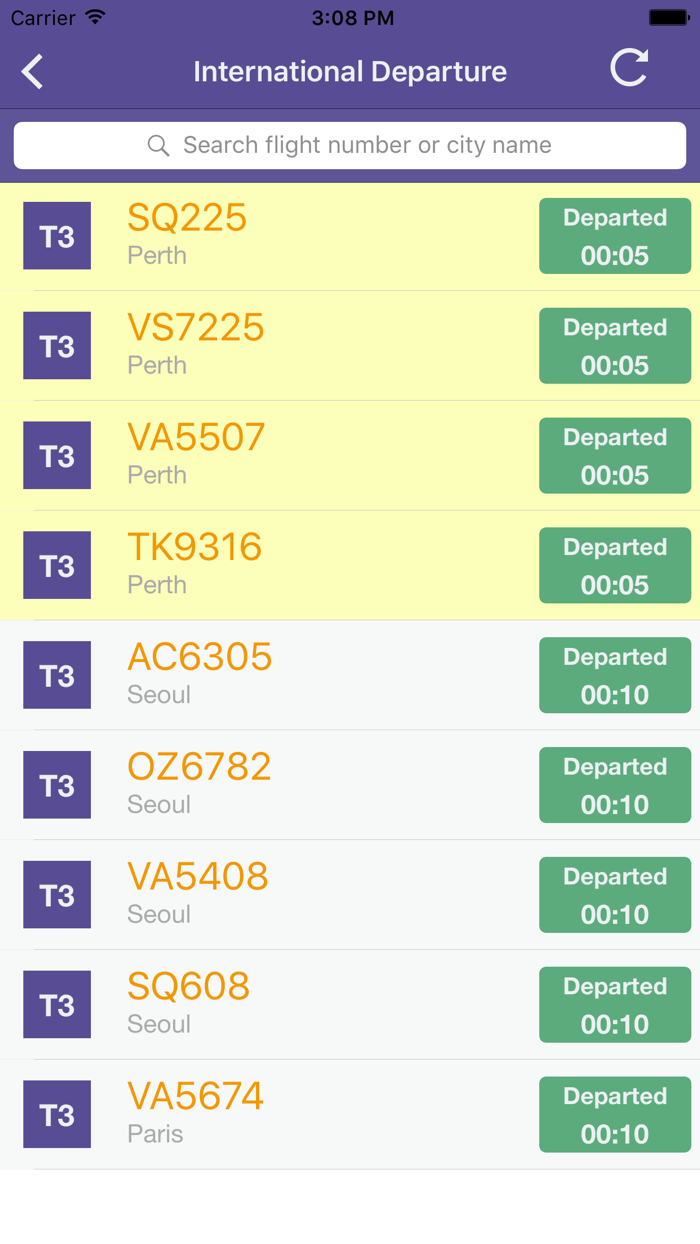Select the SQ608 Seoul flight row
Image resolution: width=700 pixels, height=1244 pixels.
[x=300, y=1004]
